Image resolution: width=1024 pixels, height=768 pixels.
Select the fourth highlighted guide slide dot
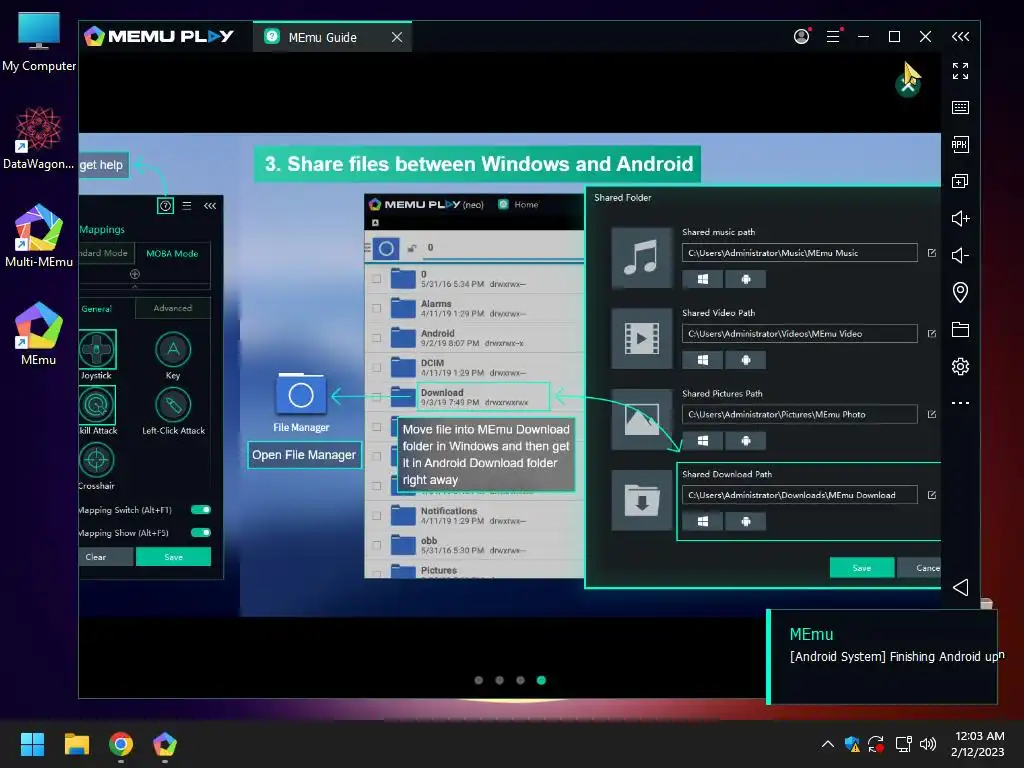541,680
